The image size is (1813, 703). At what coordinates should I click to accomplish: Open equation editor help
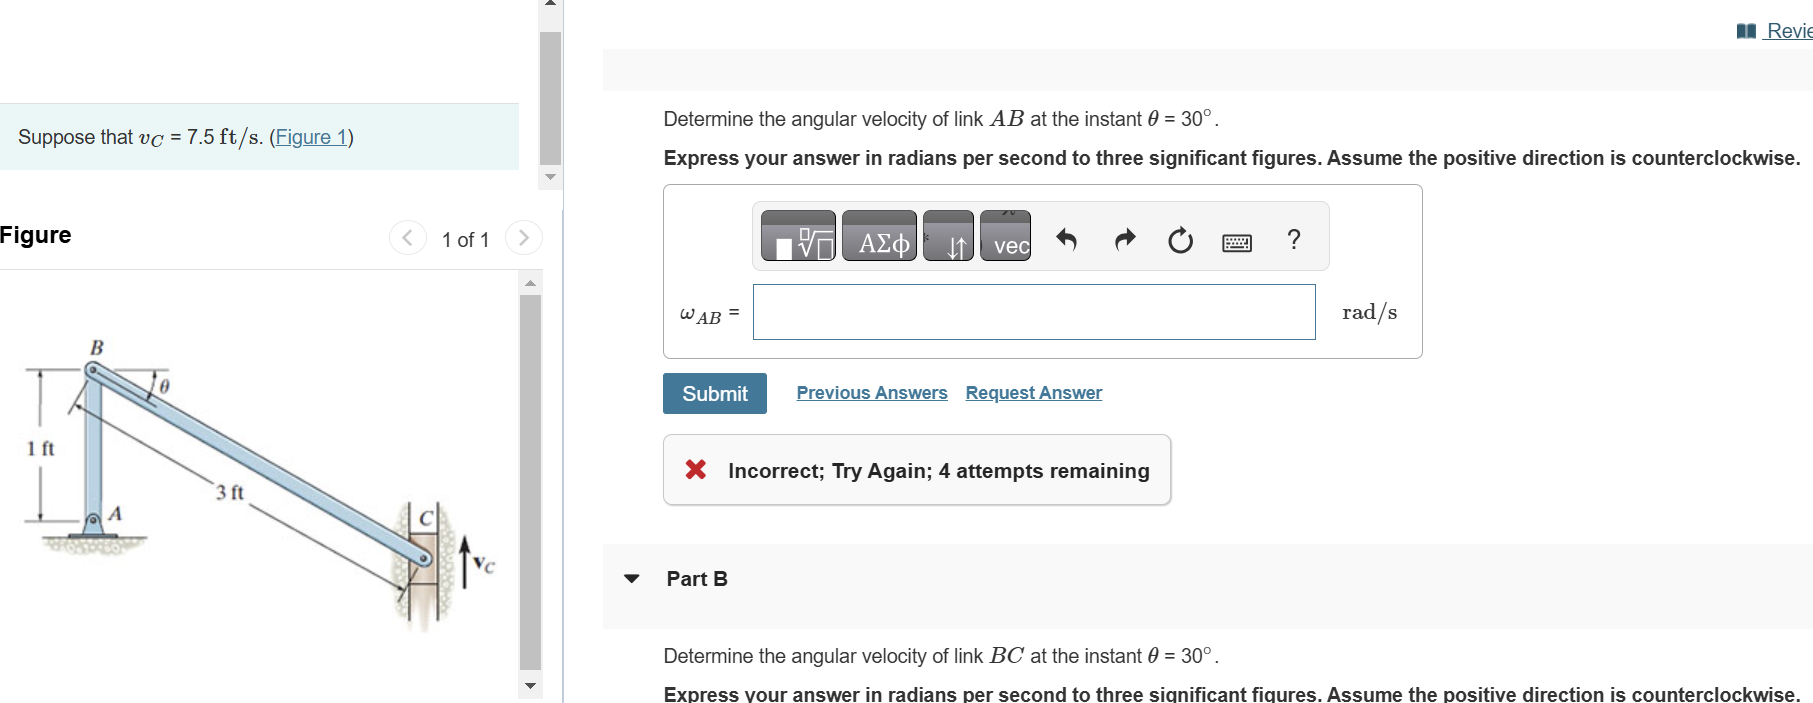(1293, 239)
